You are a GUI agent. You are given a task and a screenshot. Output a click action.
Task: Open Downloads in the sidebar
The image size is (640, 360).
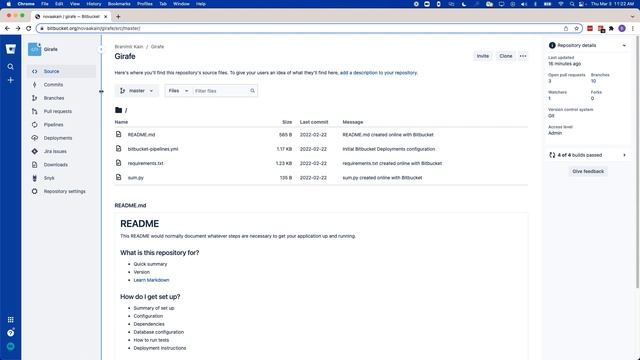(62, 164)
